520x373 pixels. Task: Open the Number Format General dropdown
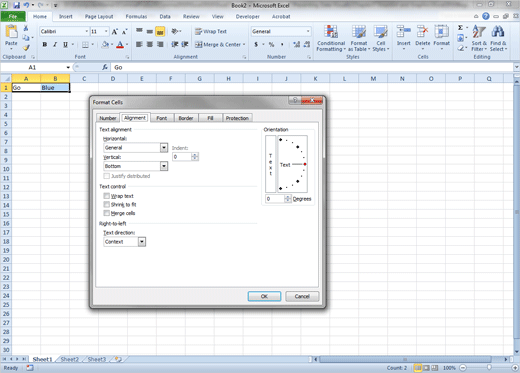[308, 31]
